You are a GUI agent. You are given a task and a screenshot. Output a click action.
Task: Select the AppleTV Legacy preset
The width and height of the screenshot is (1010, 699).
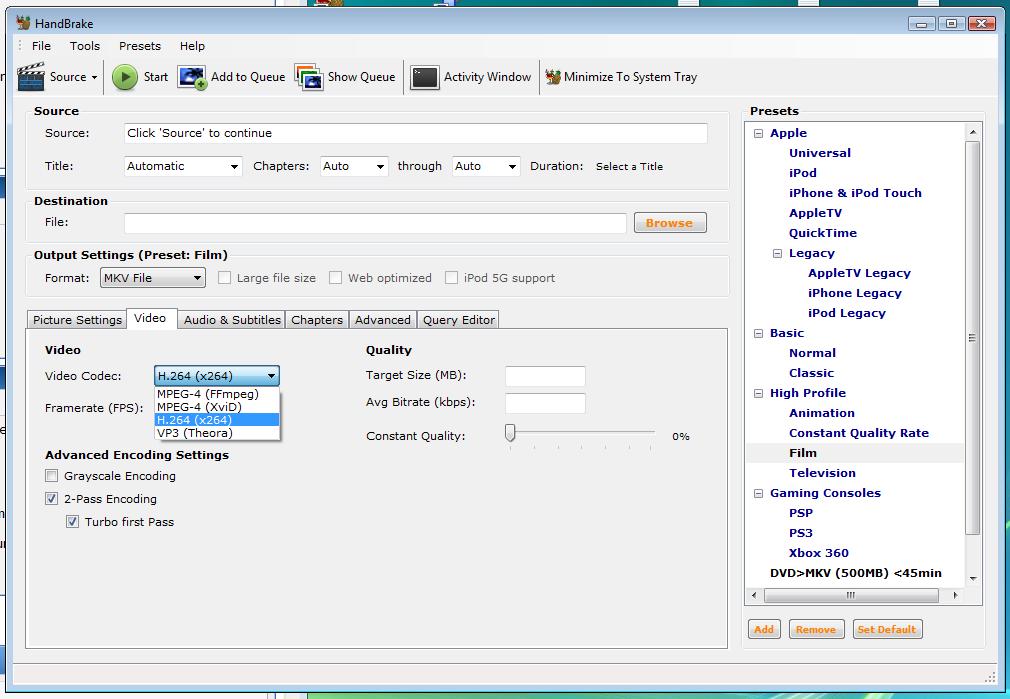pos(859,273)
